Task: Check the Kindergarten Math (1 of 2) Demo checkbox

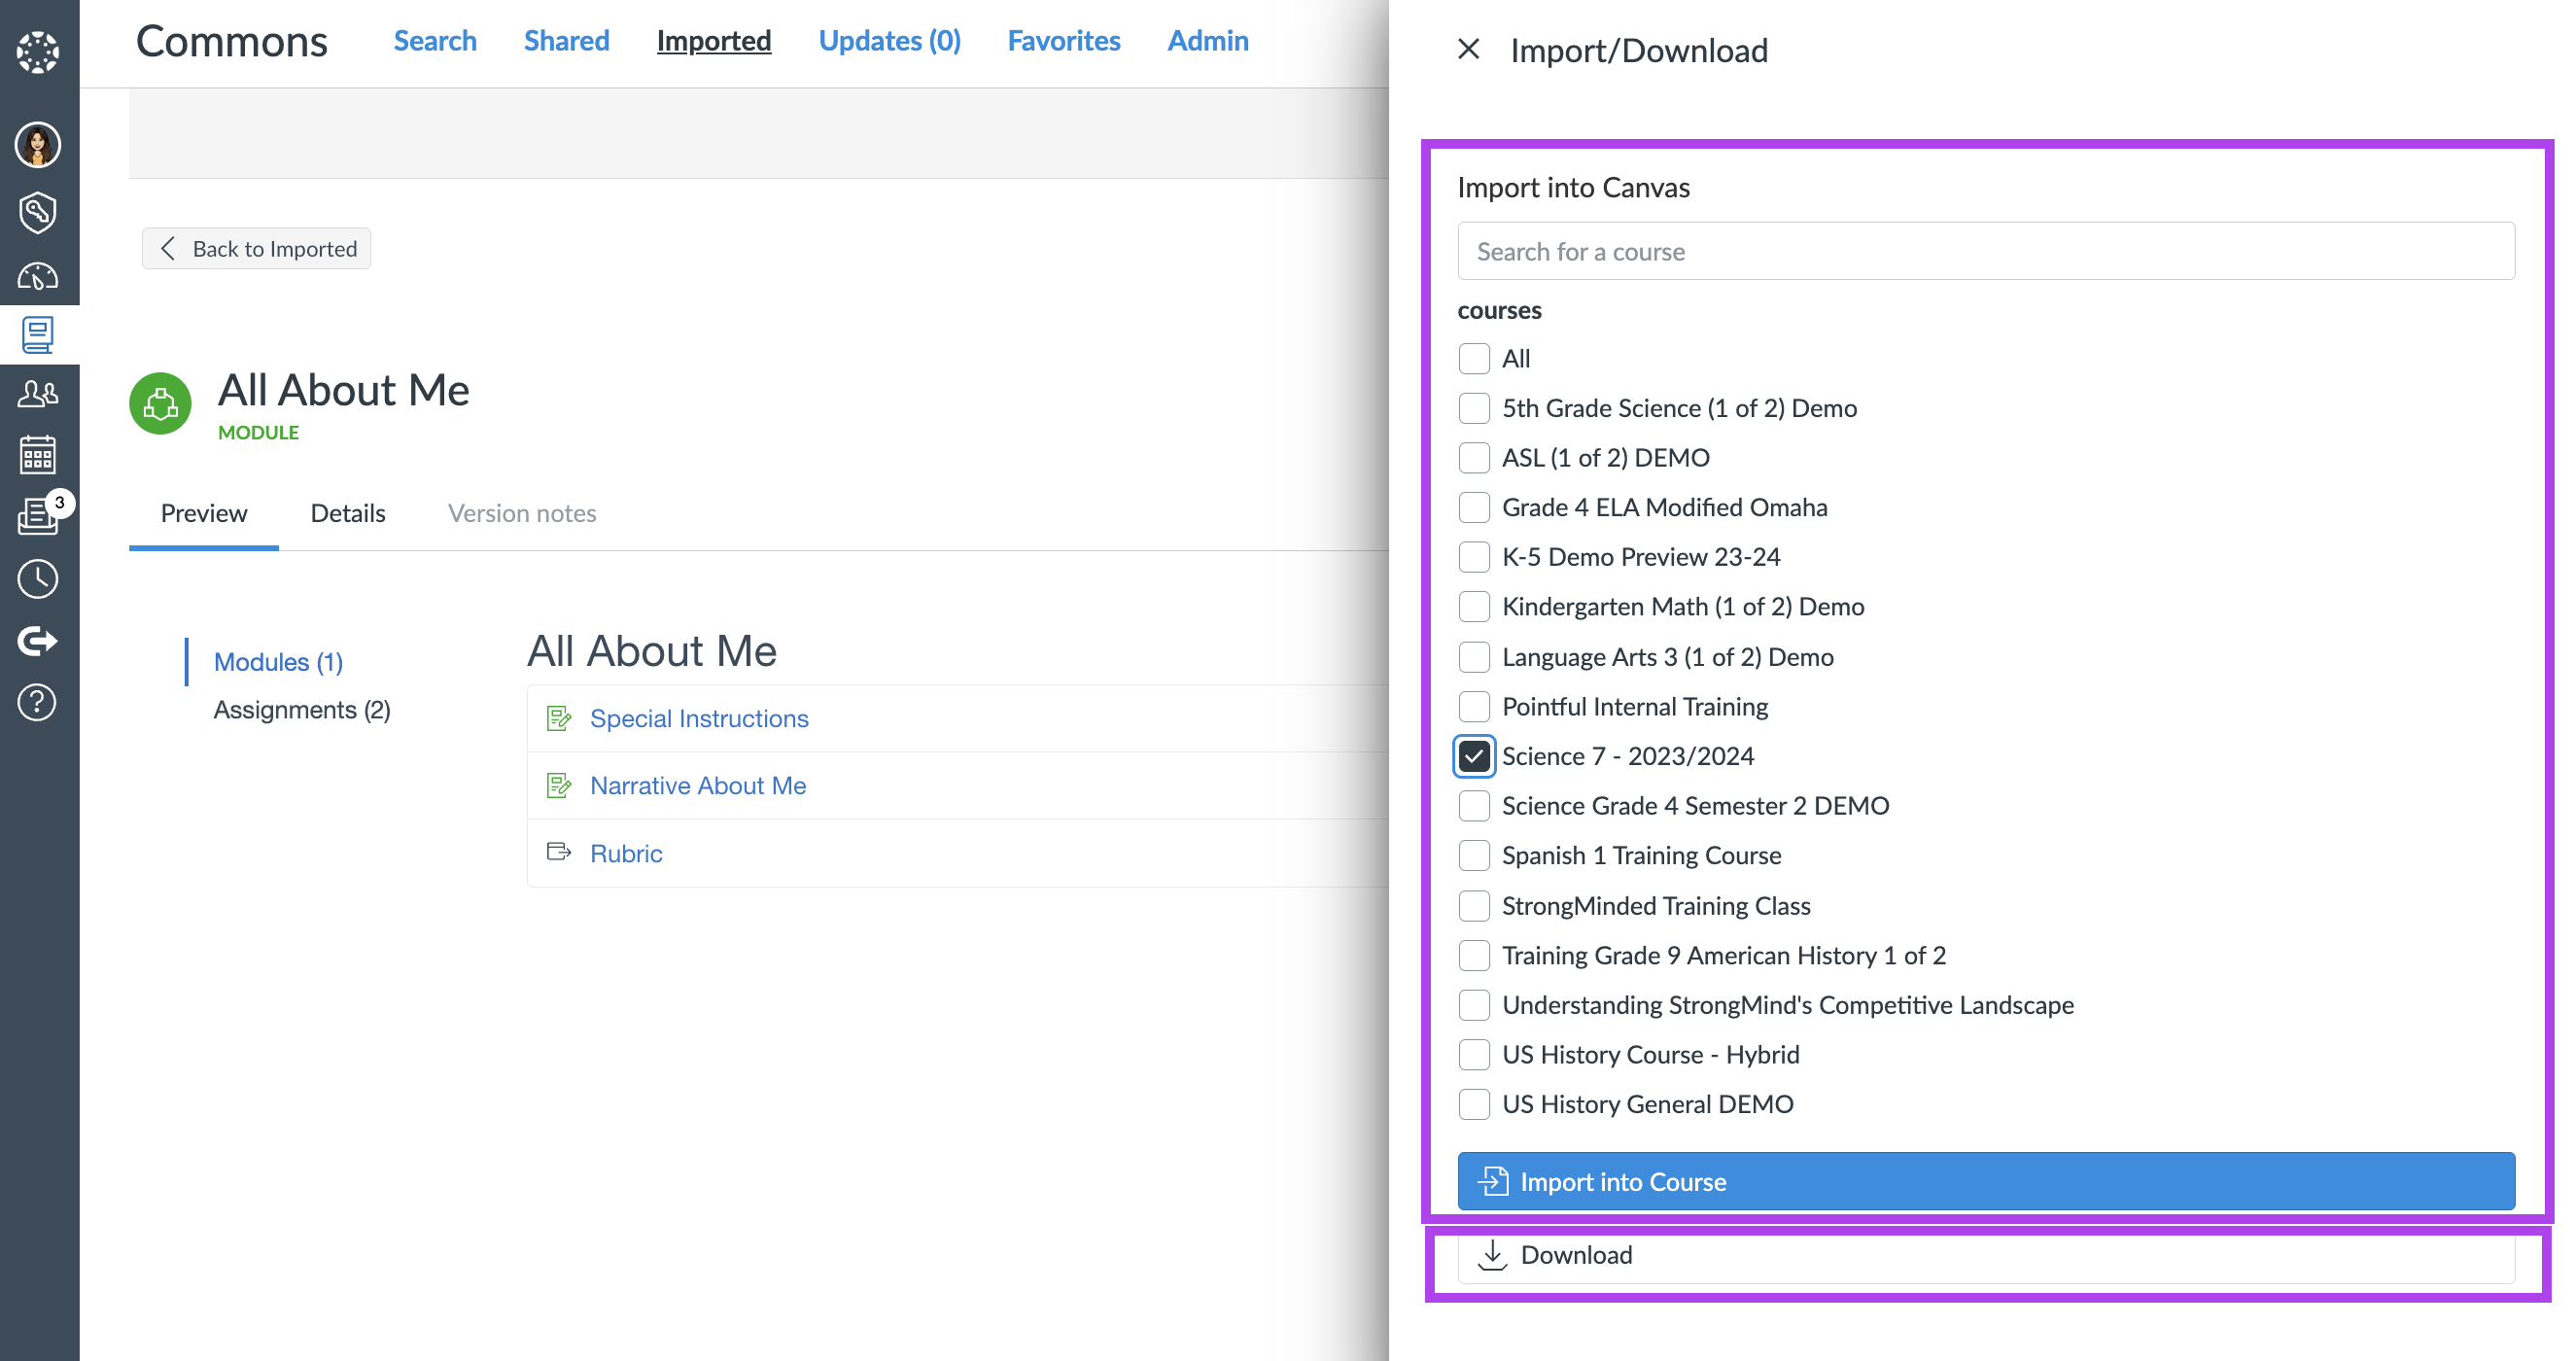Action: click(1474, 607)
